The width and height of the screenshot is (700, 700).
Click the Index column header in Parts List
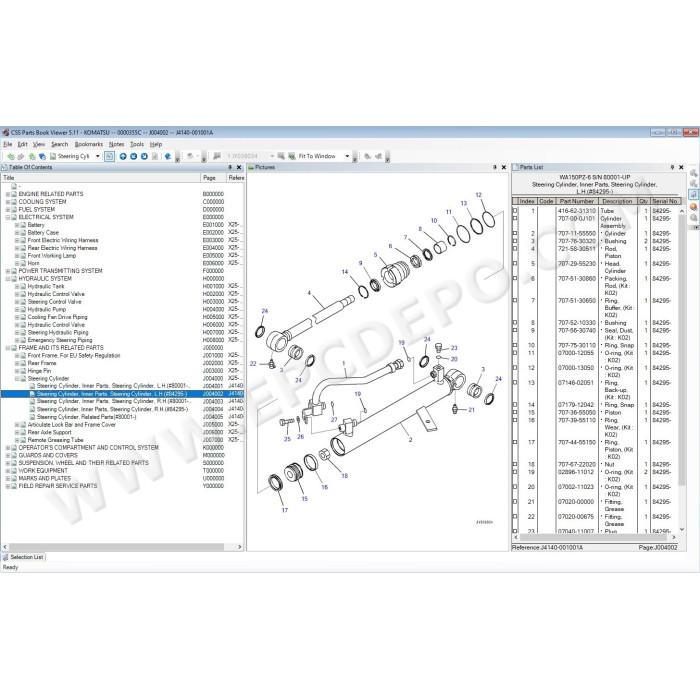[x=527, y=201]
